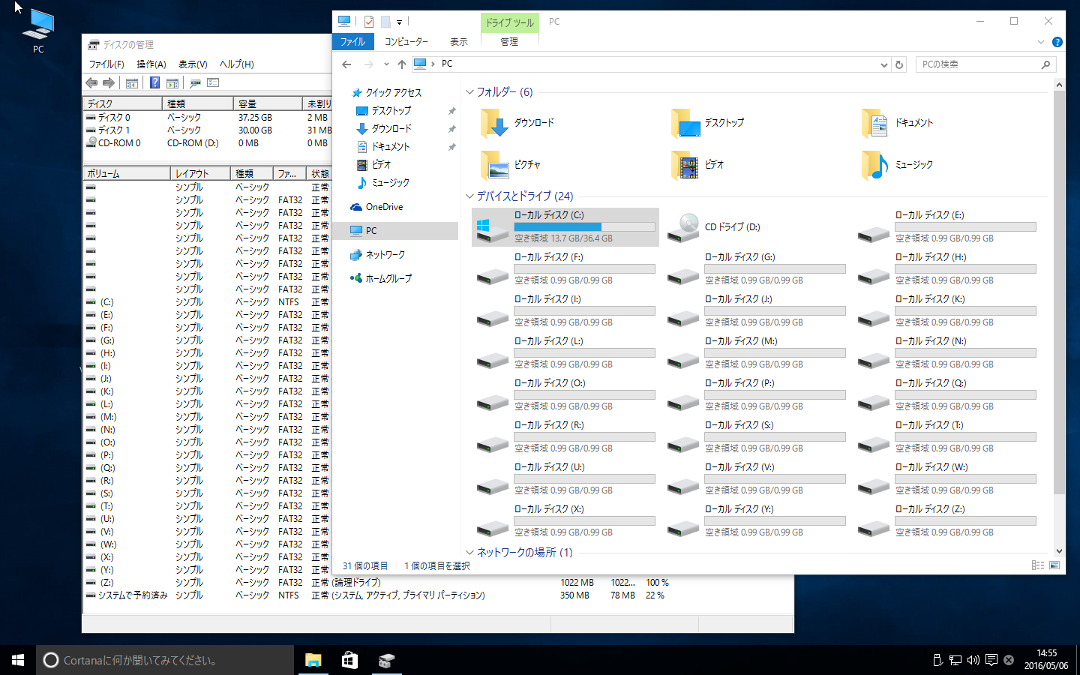1080x675 pixels.
Task: Switch to details view in status bar
Action: tap(1037, 566)
